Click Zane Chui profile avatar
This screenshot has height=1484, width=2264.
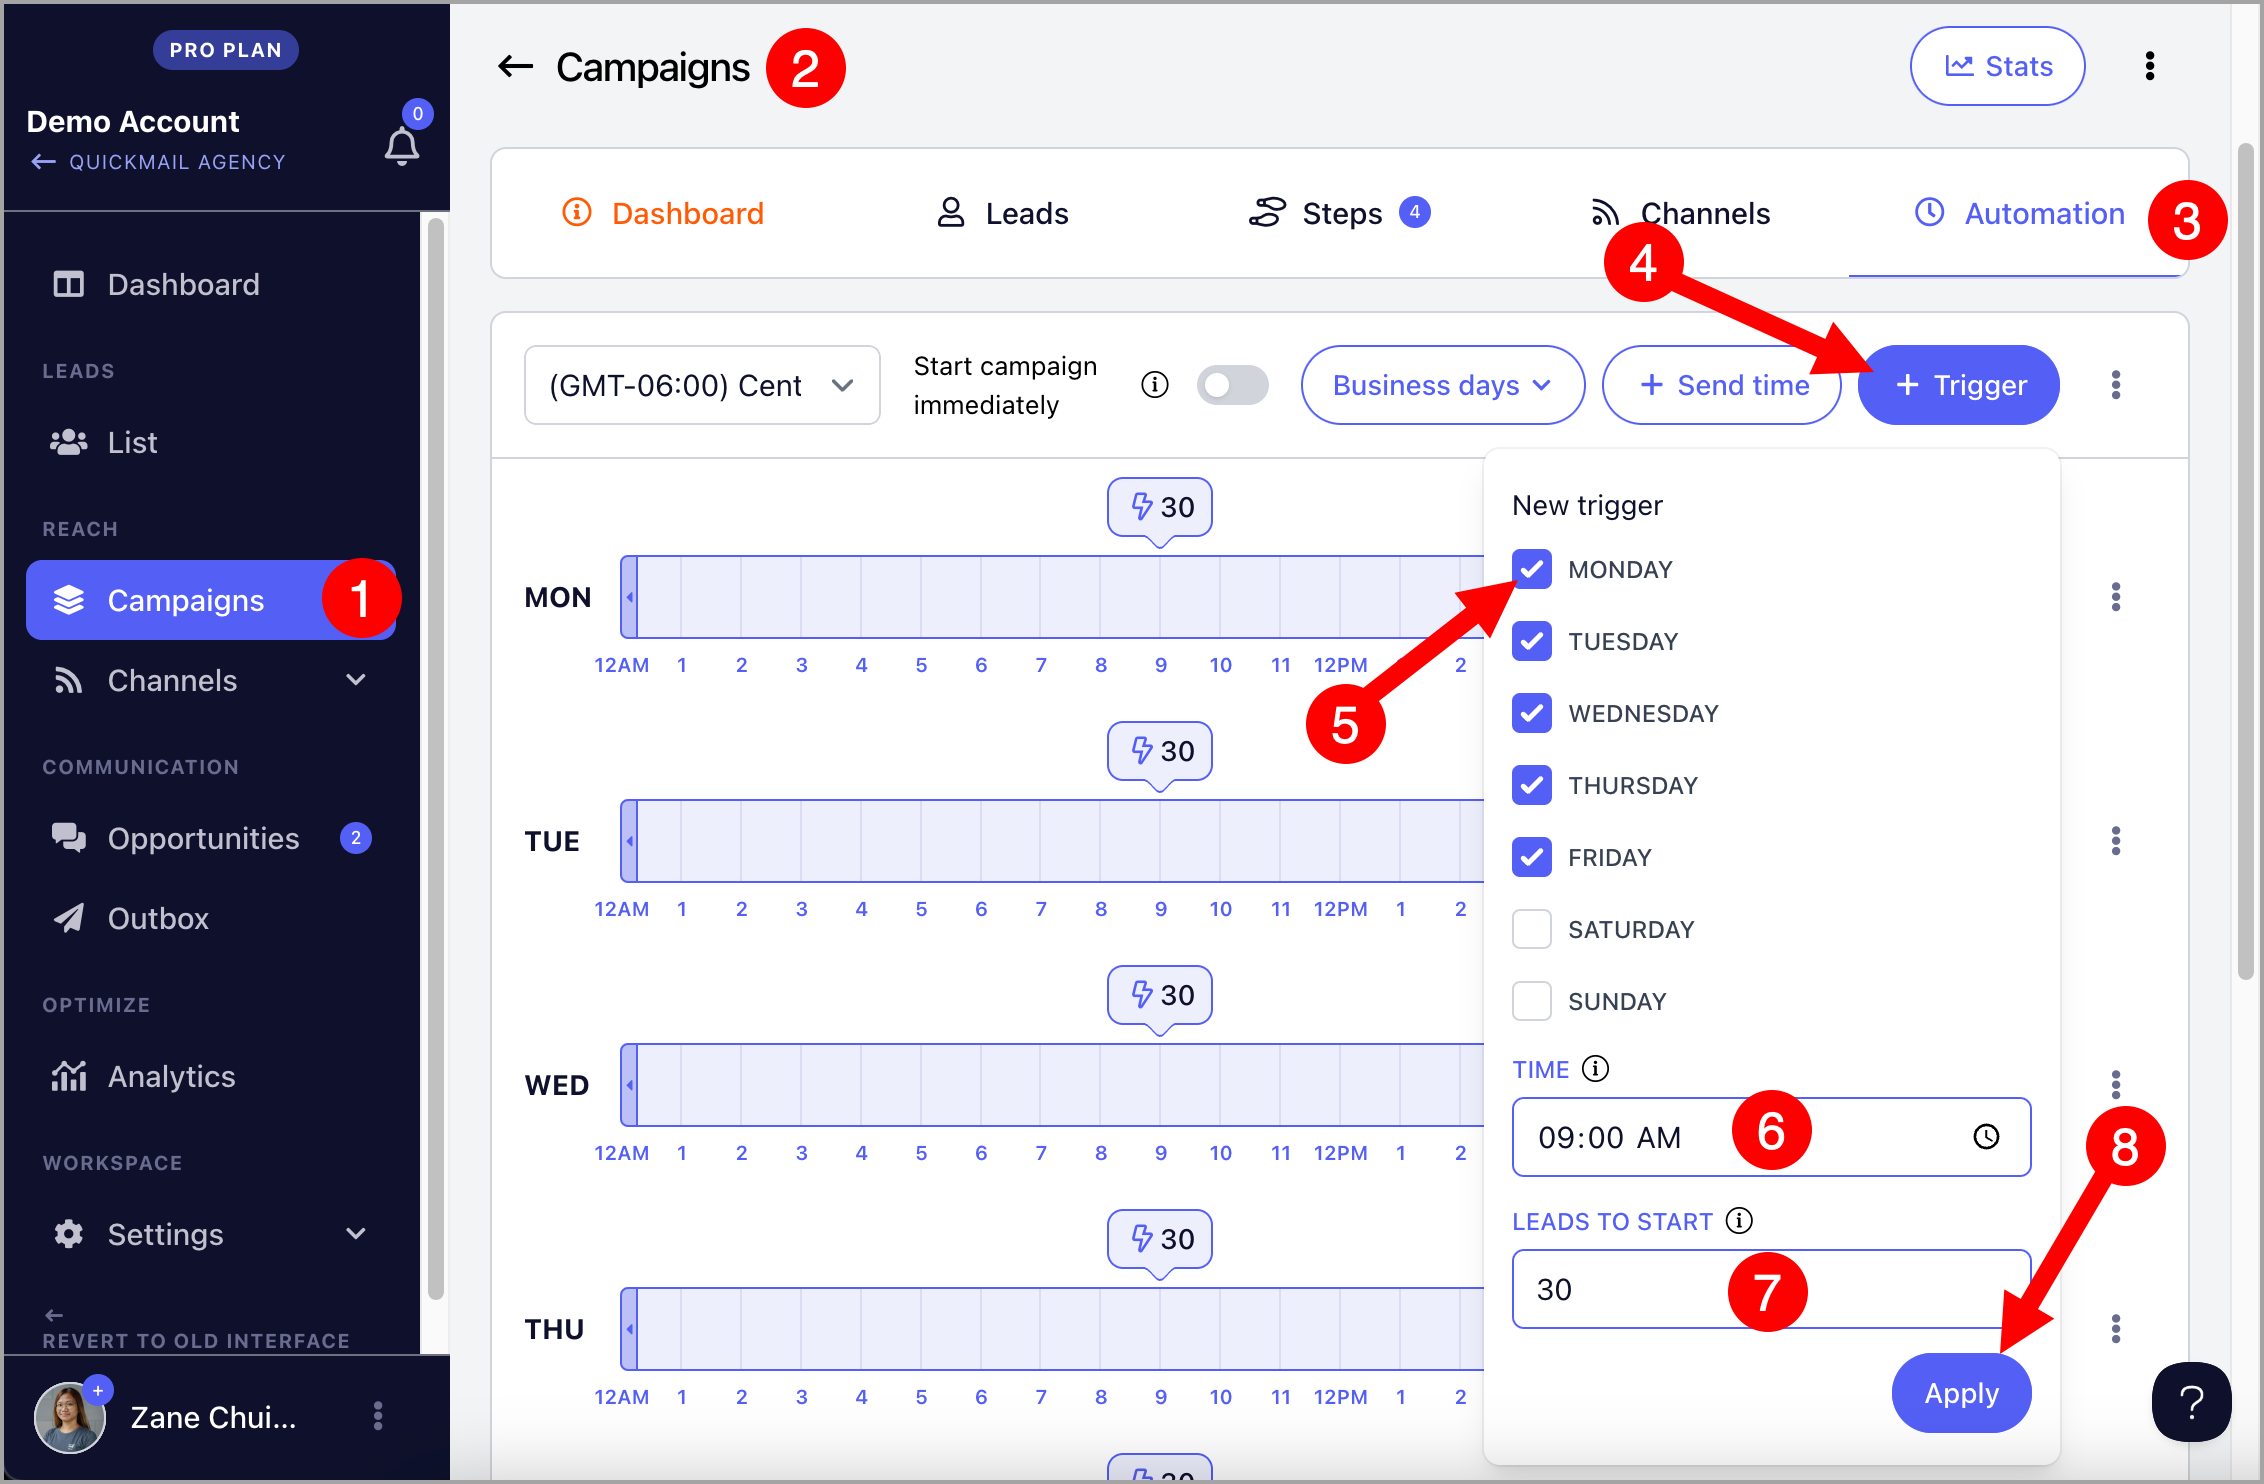click(x=70, y=1417)
